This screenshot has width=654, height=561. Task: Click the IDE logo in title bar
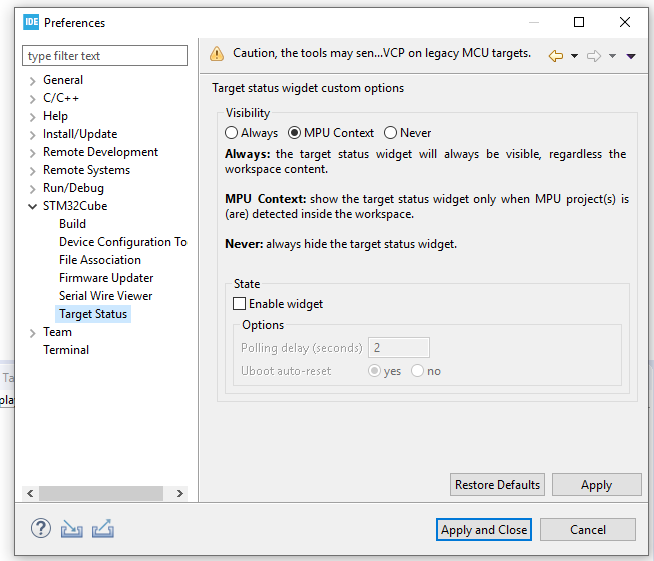coord(31,22)
